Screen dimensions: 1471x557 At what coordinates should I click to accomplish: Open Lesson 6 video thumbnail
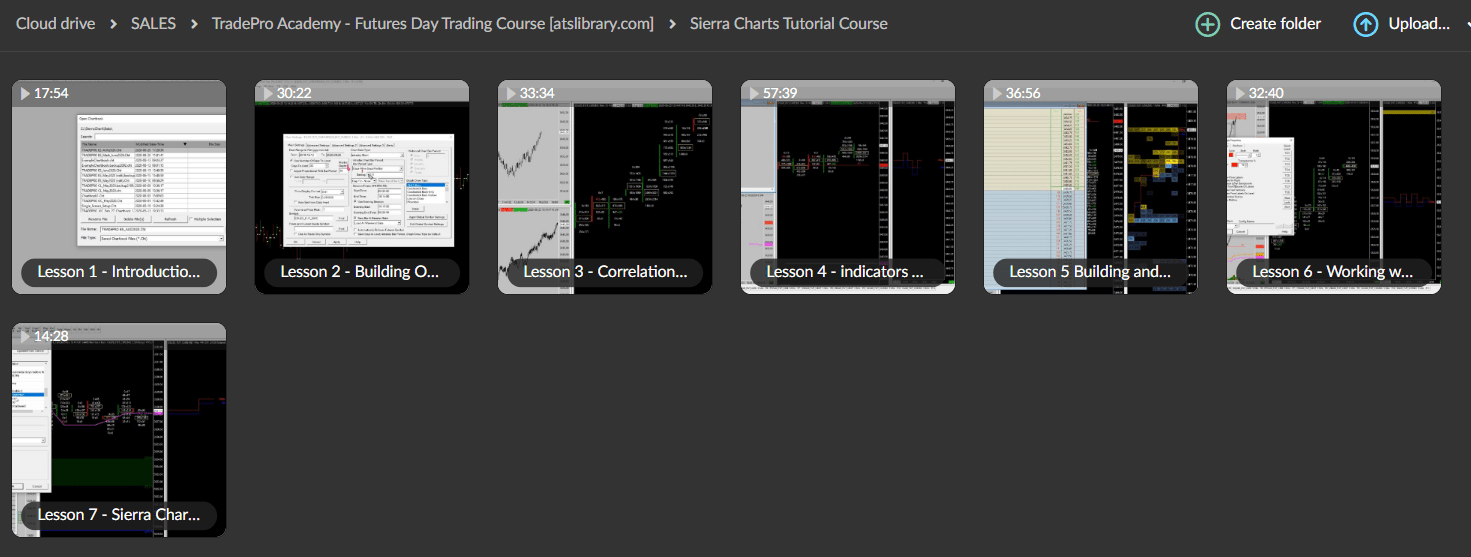pos(1334,187)
